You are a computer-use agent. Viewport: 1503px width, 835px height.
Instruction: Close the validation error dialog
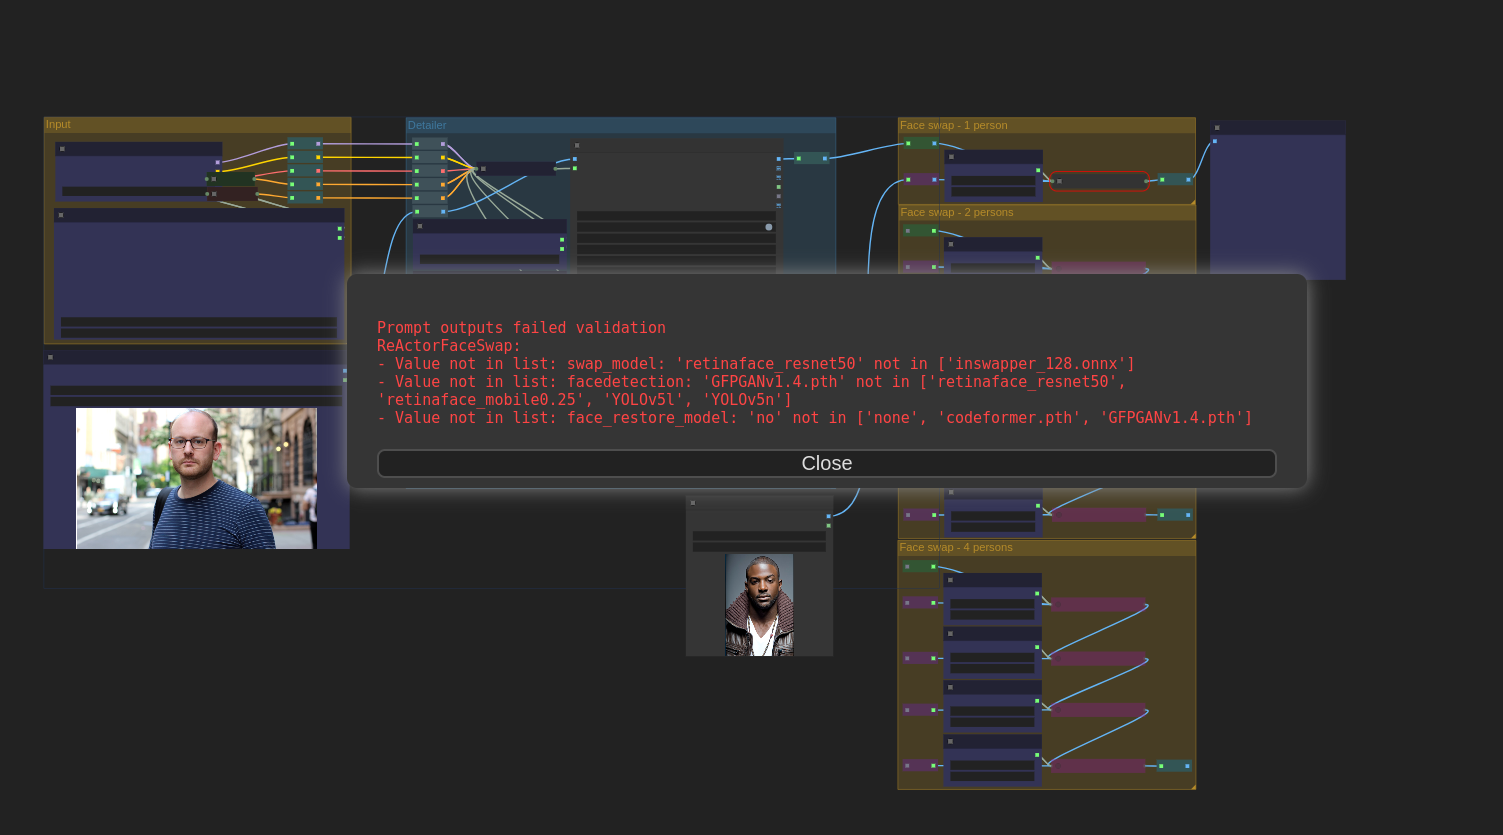826,463
